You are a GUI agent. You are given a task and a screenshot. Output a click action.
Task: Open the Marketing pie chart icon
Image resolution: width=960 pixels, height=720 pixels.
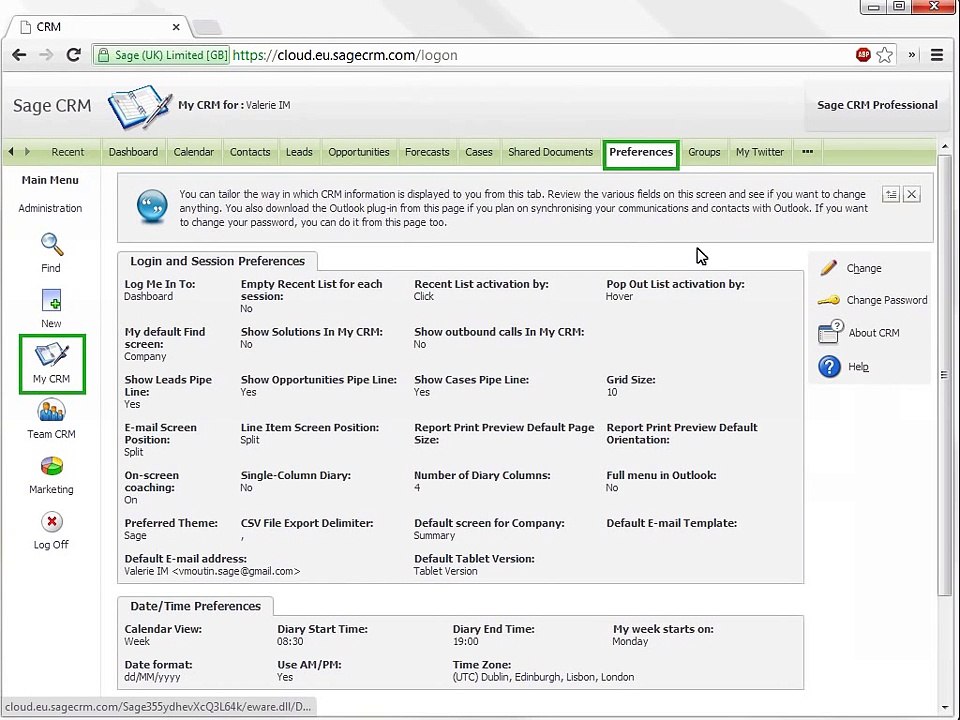pos(51,466)
